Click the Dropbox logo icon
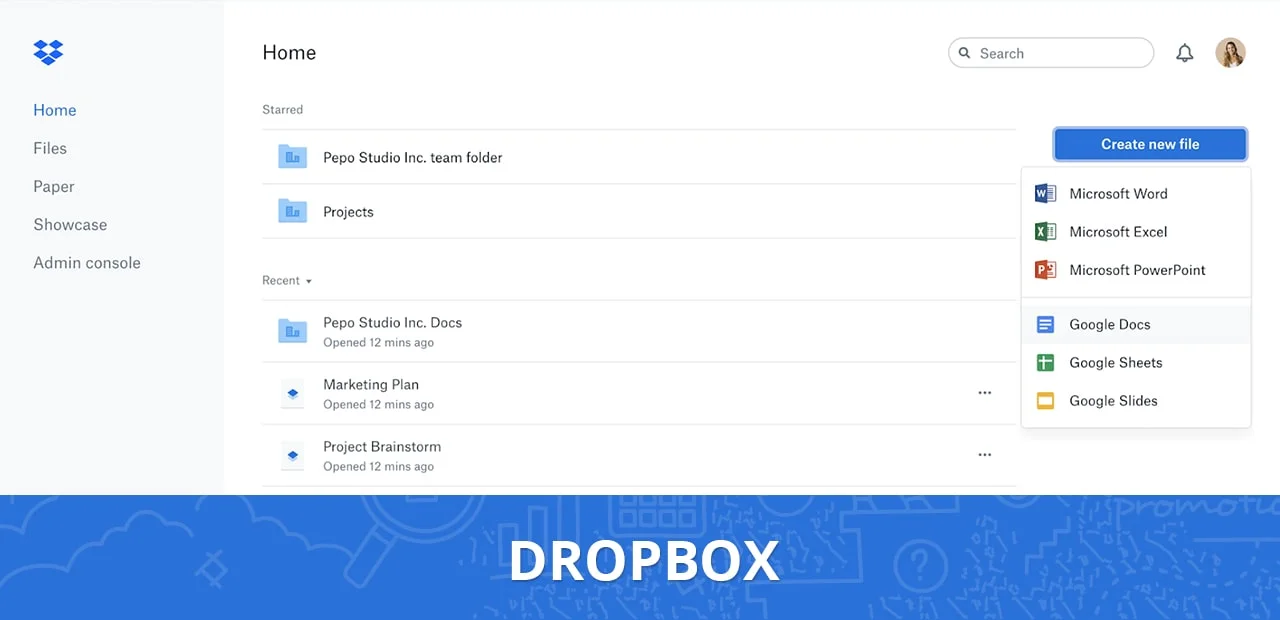 click(47, 51)
